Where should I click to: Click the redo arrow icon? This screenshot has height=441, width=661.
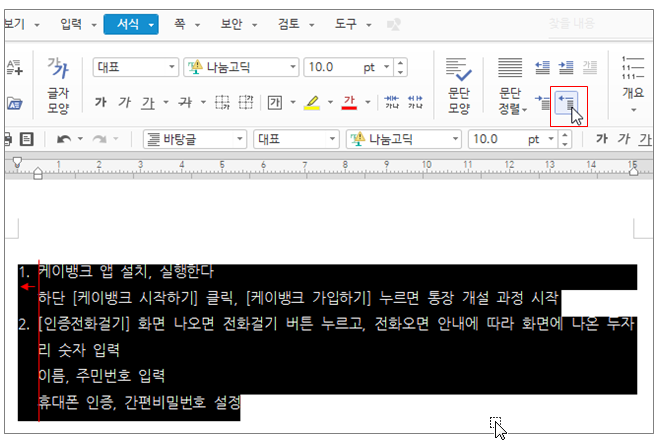99,139
